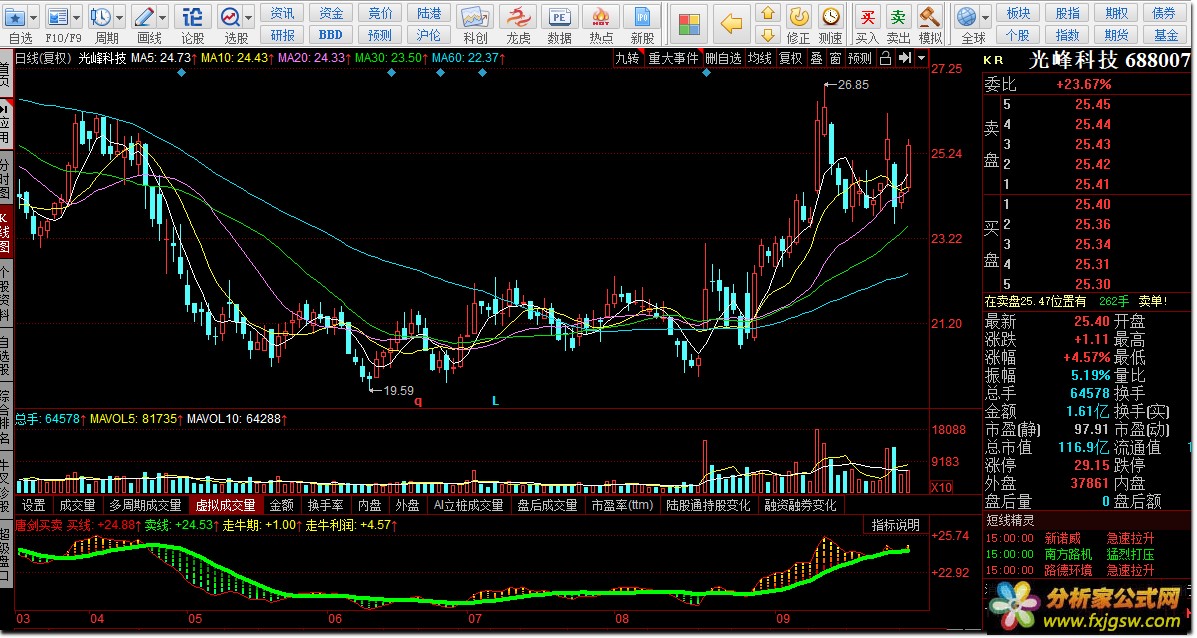Select the 画线 drawing pencil tool
The image size is (1197, 638).
[x=143, y=17]
